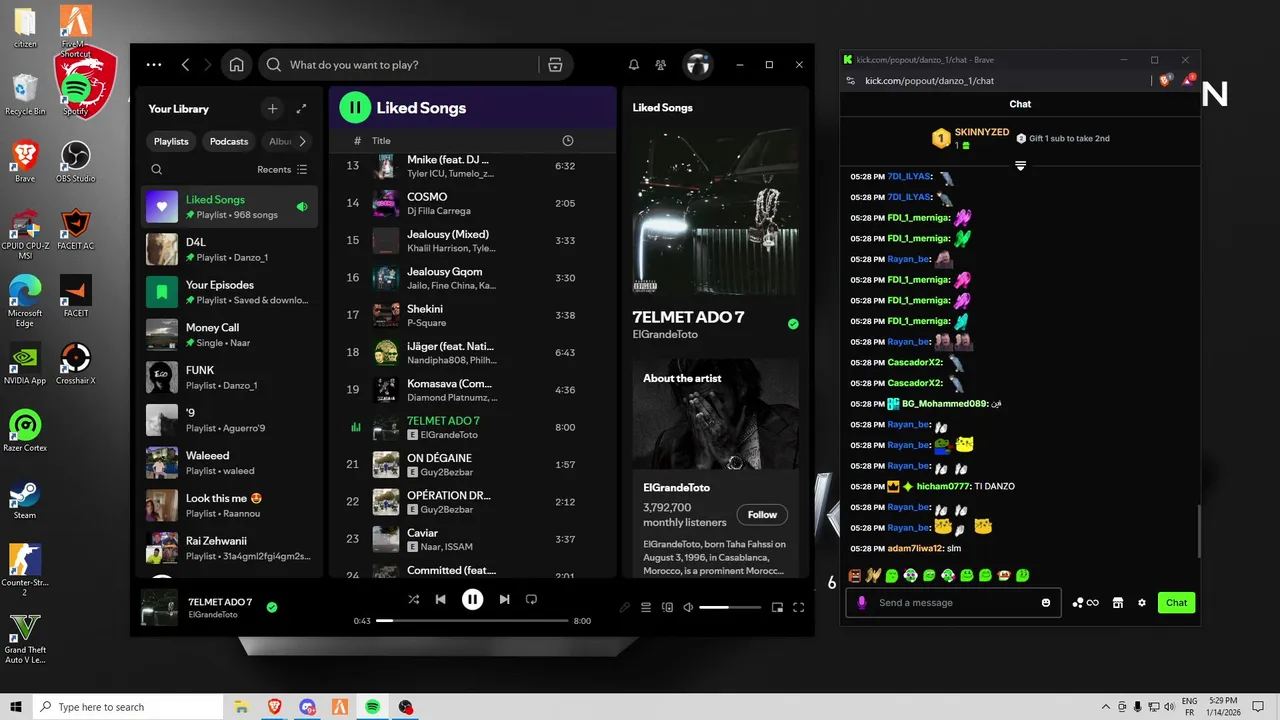This screenshot has width=1280, height=720.
Task: Toggle shuffle in the Spotify player
Action: 414,599
